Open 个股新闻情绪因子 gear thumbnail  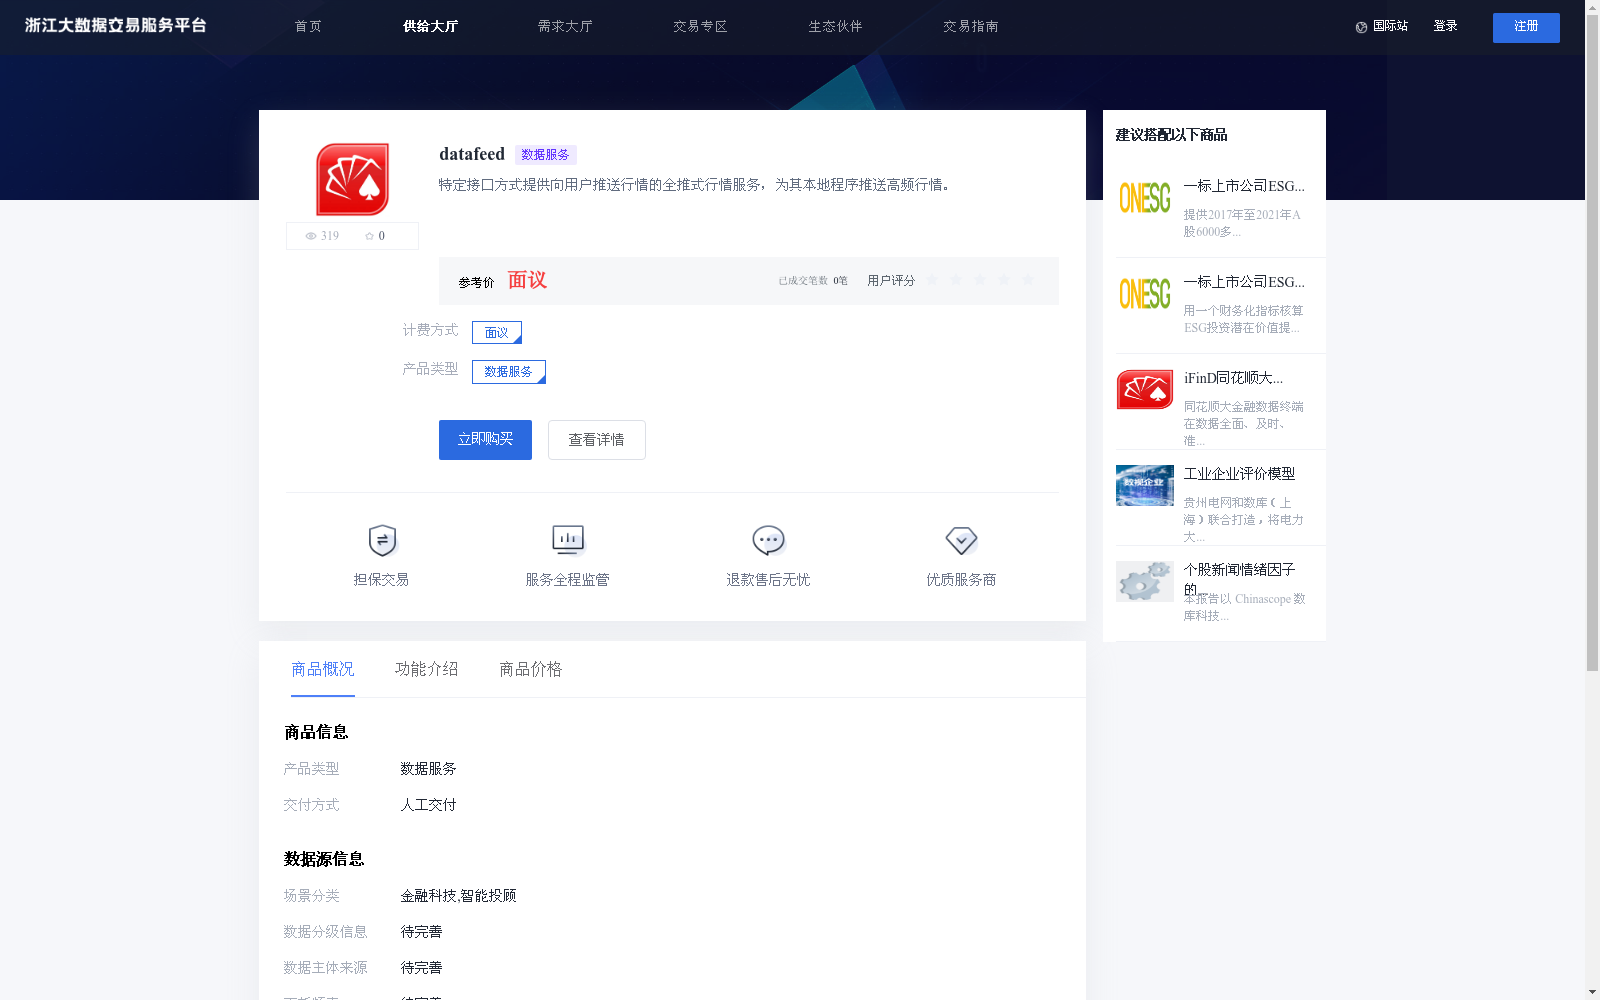[1145, 581]
